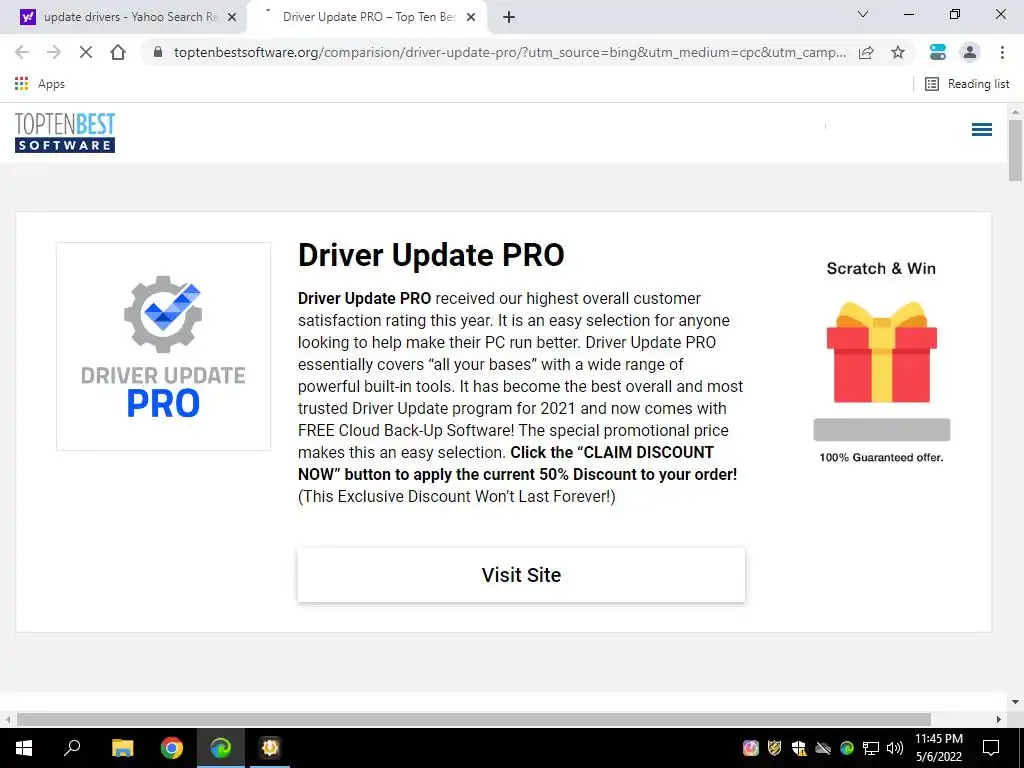Open a new browser tab
This screenshot has width=1024, height=768.
509,18
